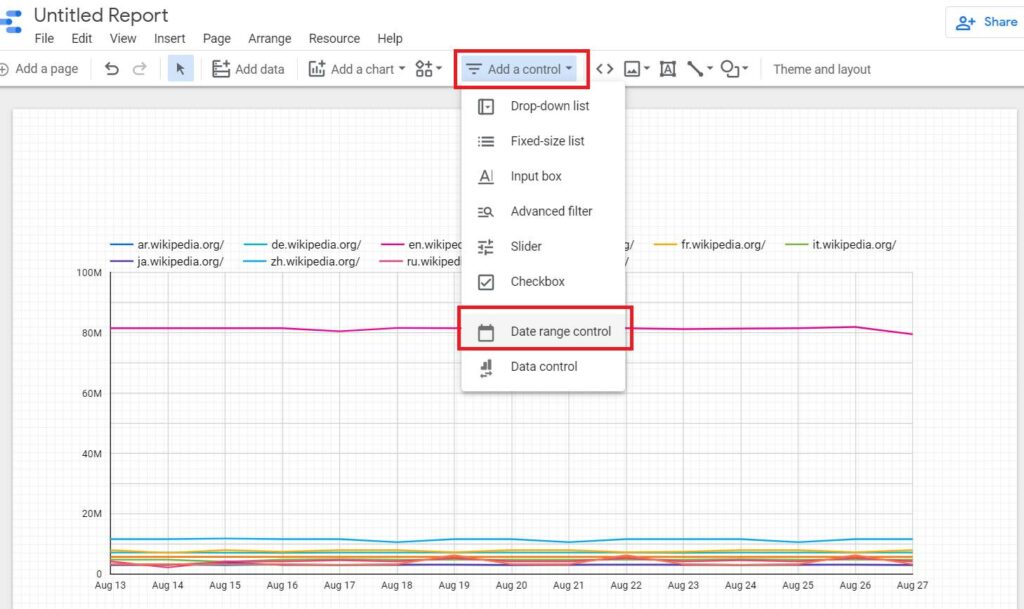This screenshot has width=1024, height=609.
Task: Choose Advanced filter control option
Action: (x=543, y=211)
